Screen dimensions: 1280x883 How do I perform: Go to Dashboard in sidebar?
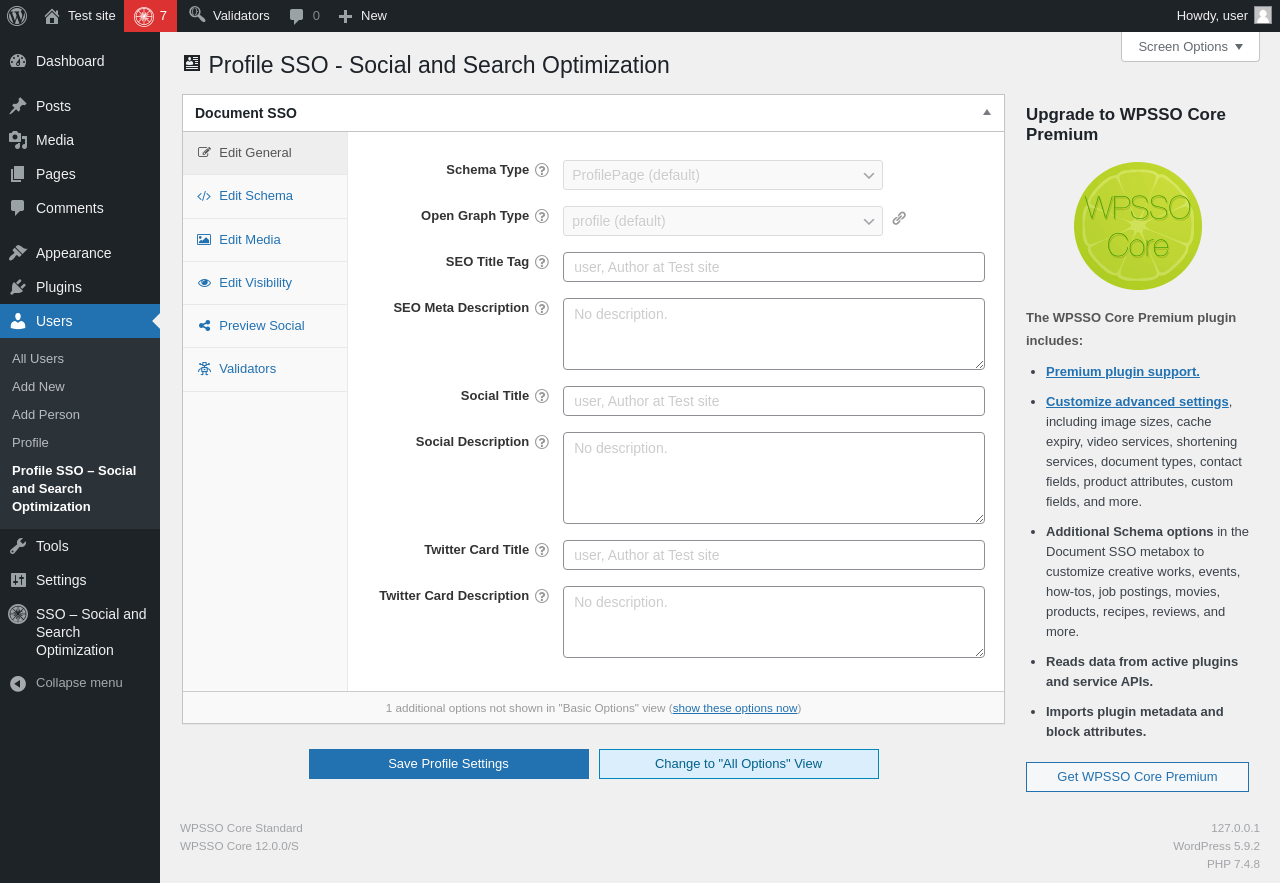coord(80,61)
